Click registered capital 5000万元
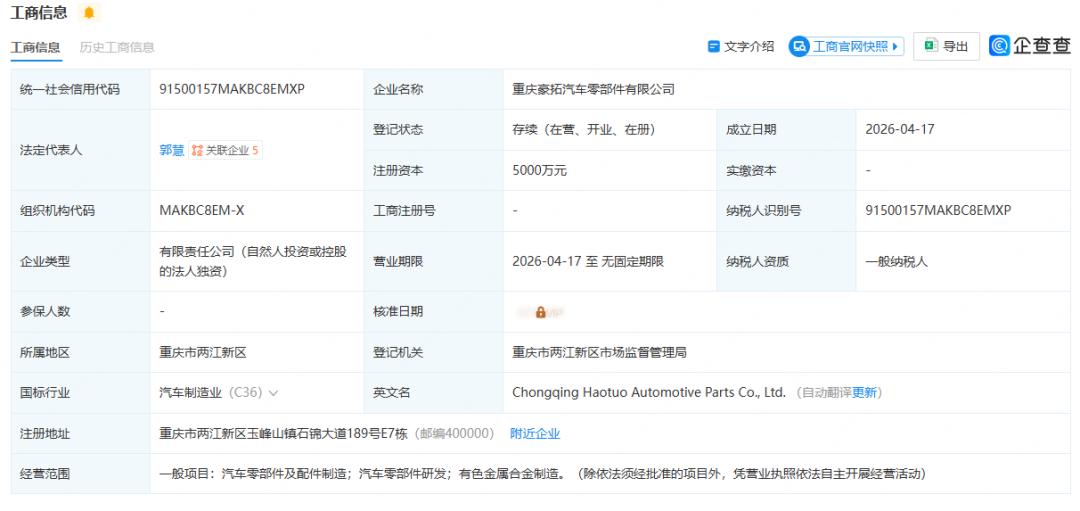Screen dimensions: 1080x511 pyautogui.click(x=539, y=170)
